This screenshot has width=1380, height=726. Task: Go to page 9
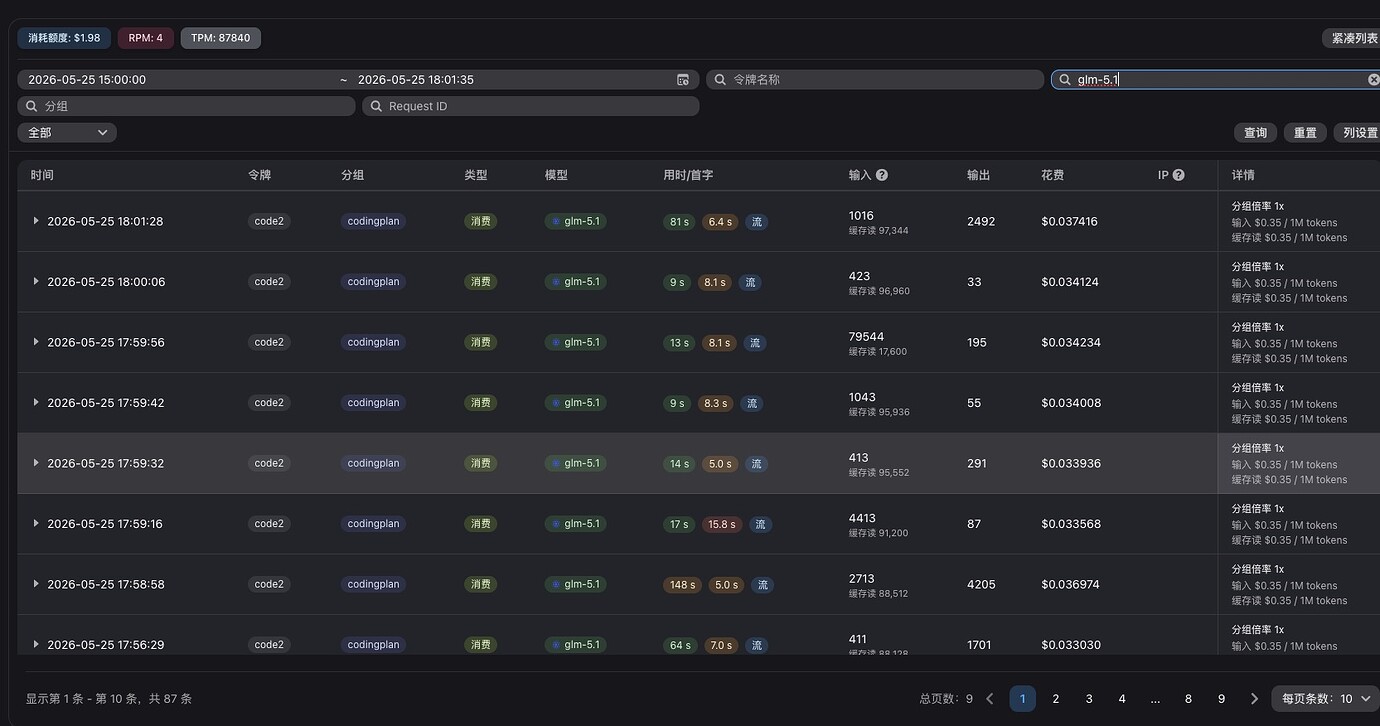coord(1221,699)
